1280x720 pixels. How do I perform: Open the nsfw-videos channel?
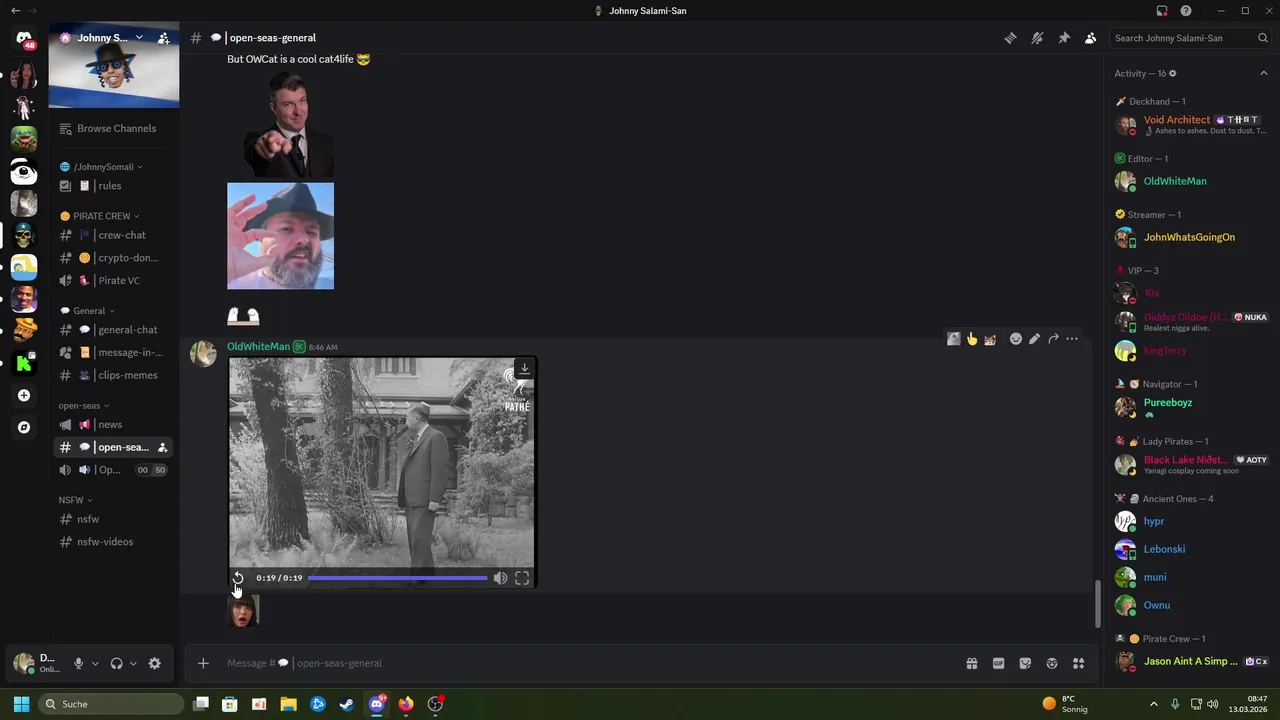click(113, 542)
